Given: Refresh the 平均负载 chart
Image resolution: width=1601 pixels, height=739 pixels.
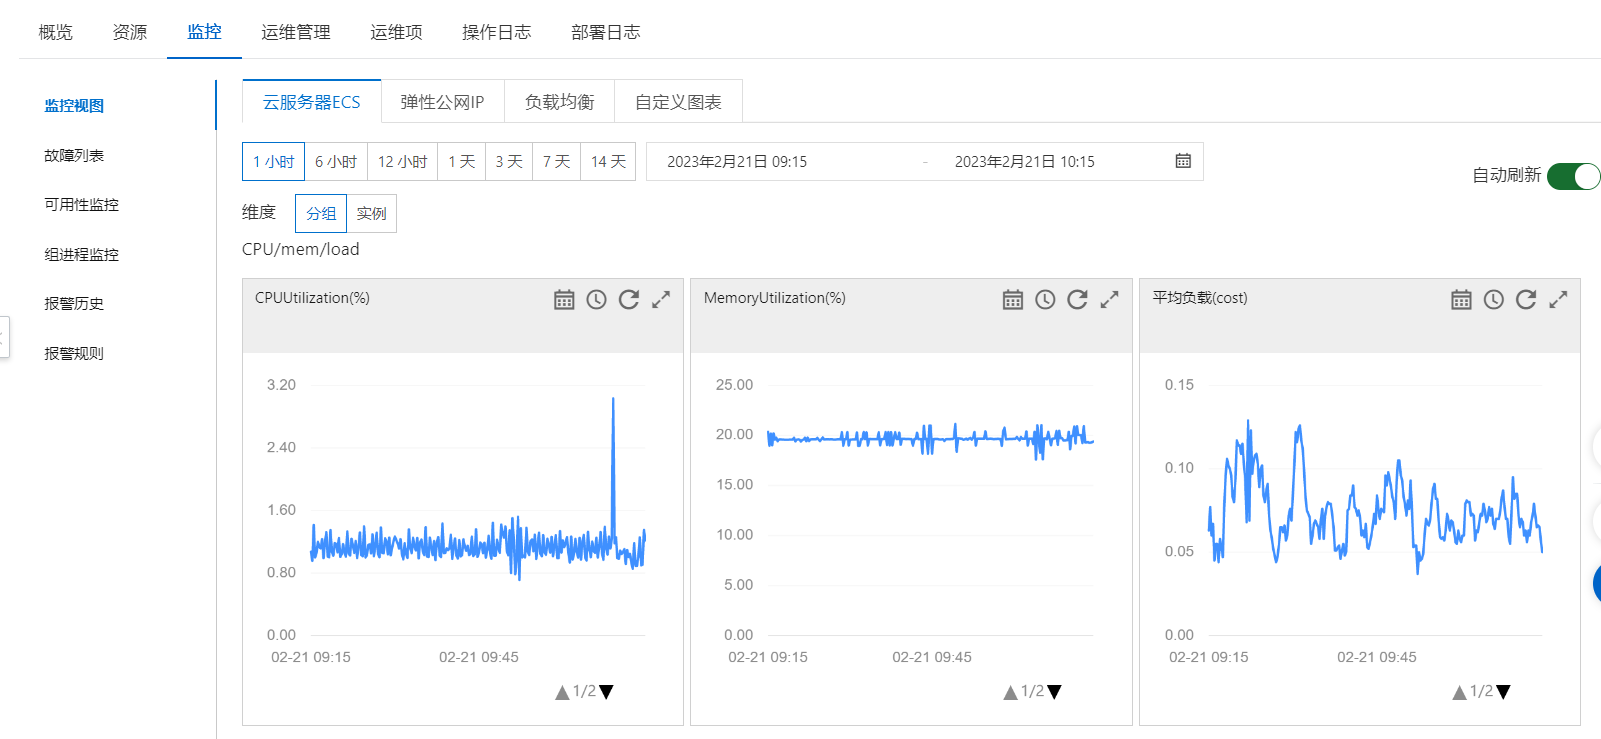Looking at the screenshot, I should pos(1526,299).
